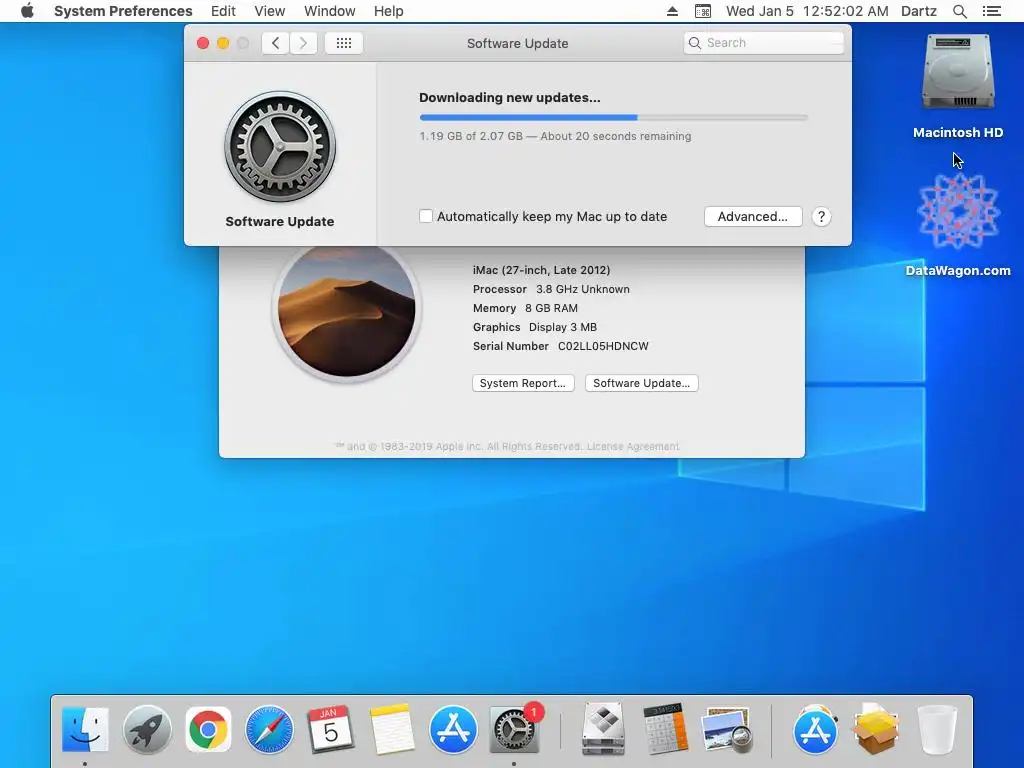Click the menu bar clock Wed Jan 5
1024x768 pixels.
point(807,11)
